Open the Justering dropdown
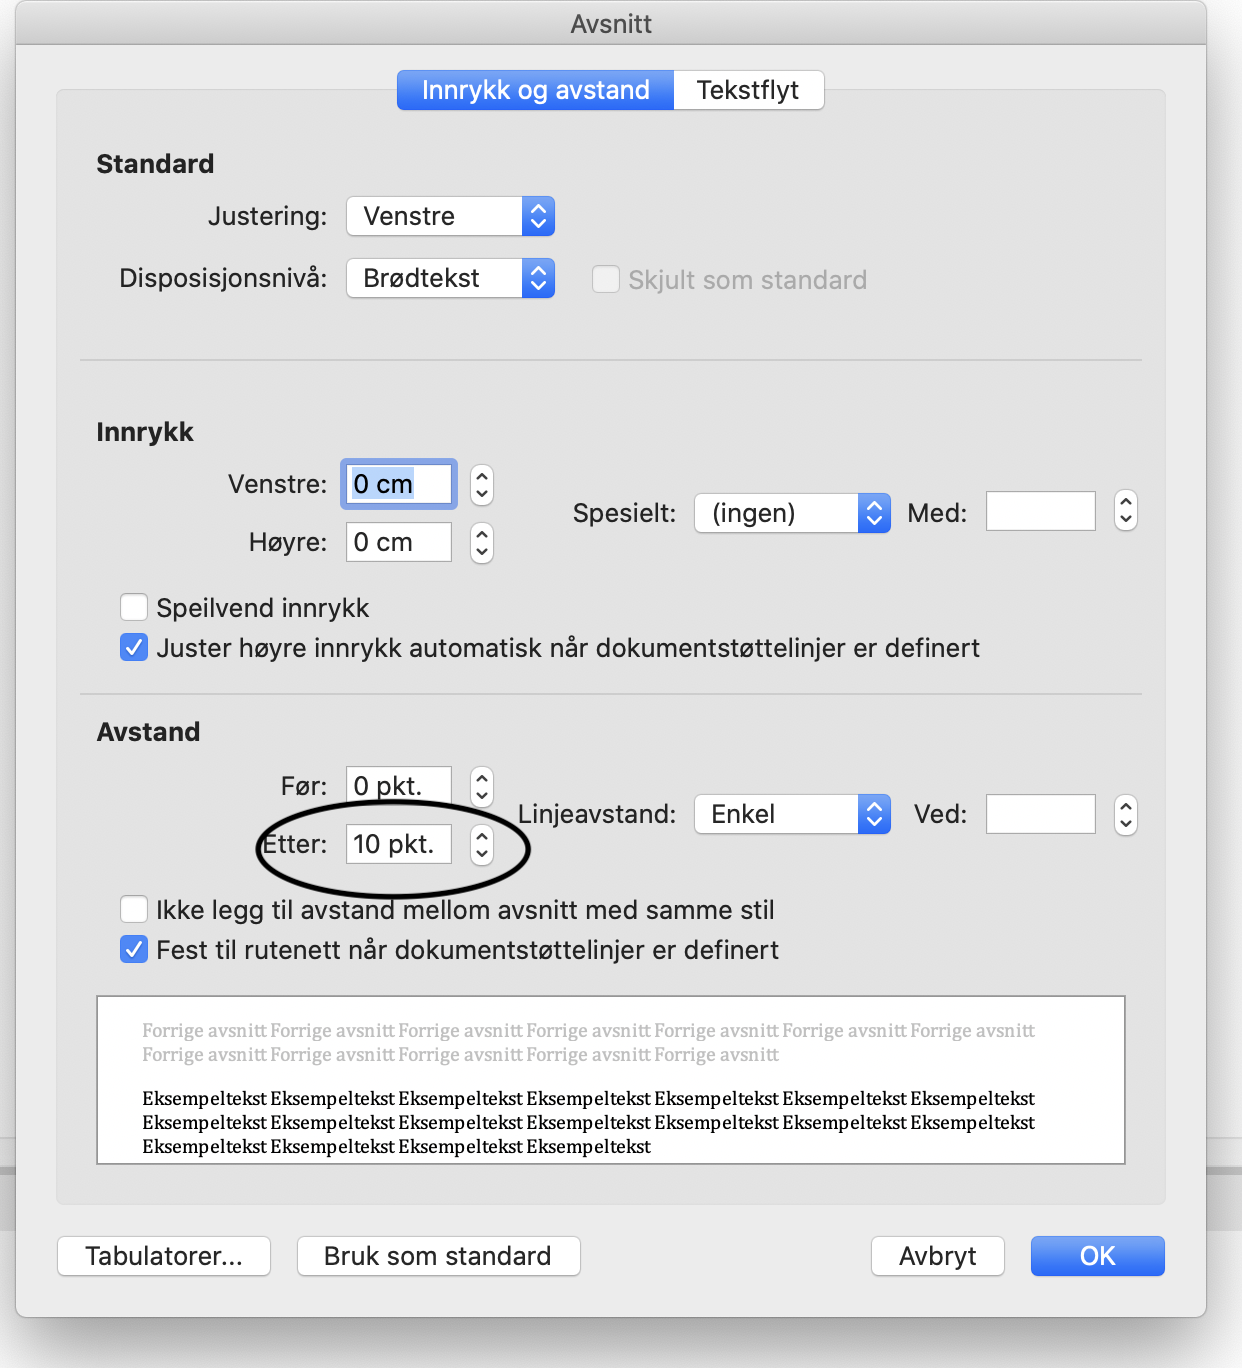 pyautogui.click(x=450, y=216)
